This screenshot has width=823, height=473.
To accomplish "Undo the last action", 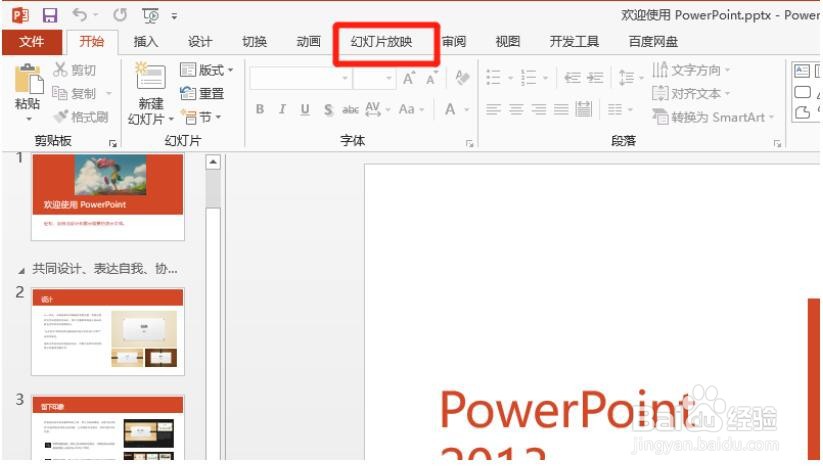I will coord(80,15).
